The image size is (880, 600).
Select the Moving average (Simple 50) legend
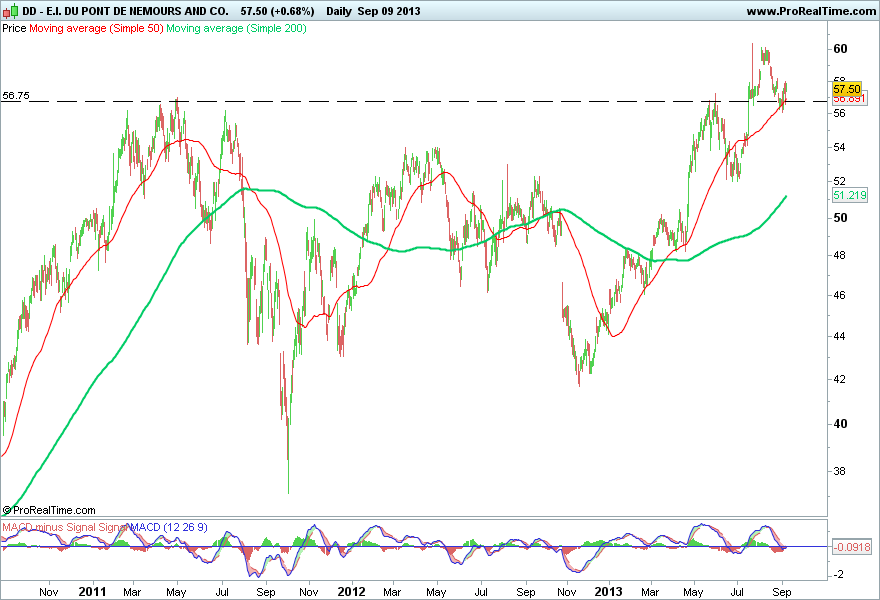point(96,28)
